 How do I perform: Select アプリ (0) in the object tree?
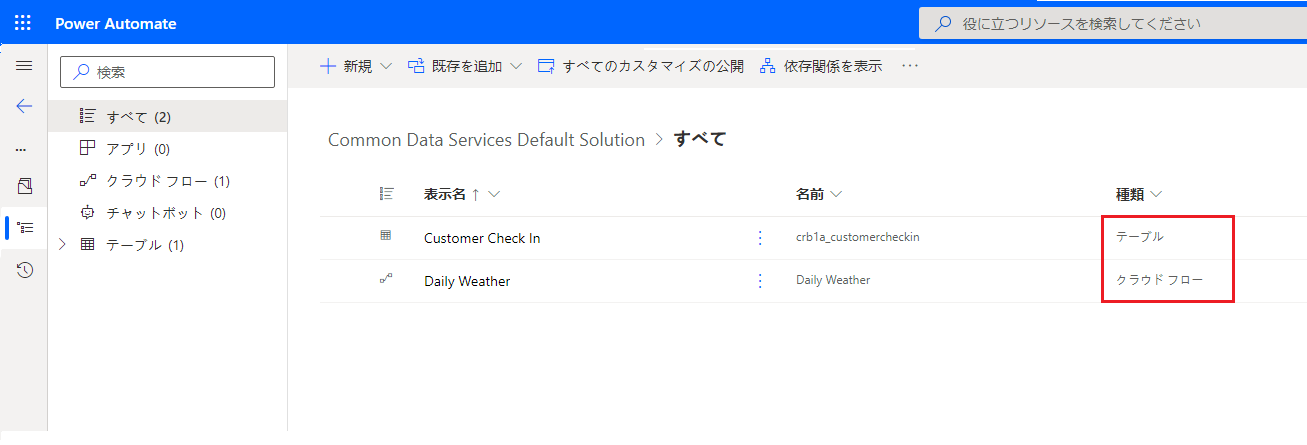coord(167,149)
